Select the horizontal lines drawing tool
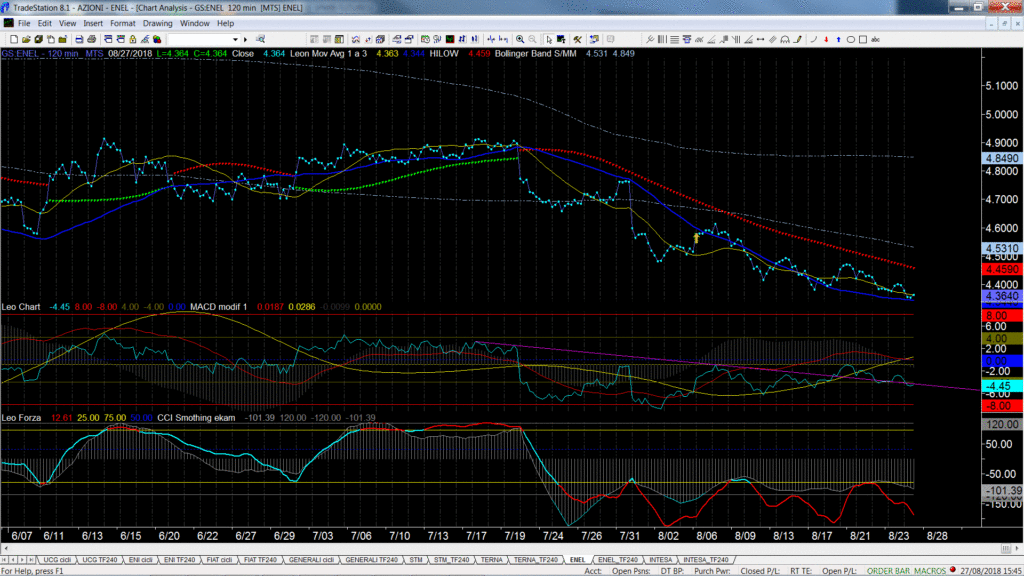1024x576 pixels. (675, 40)
